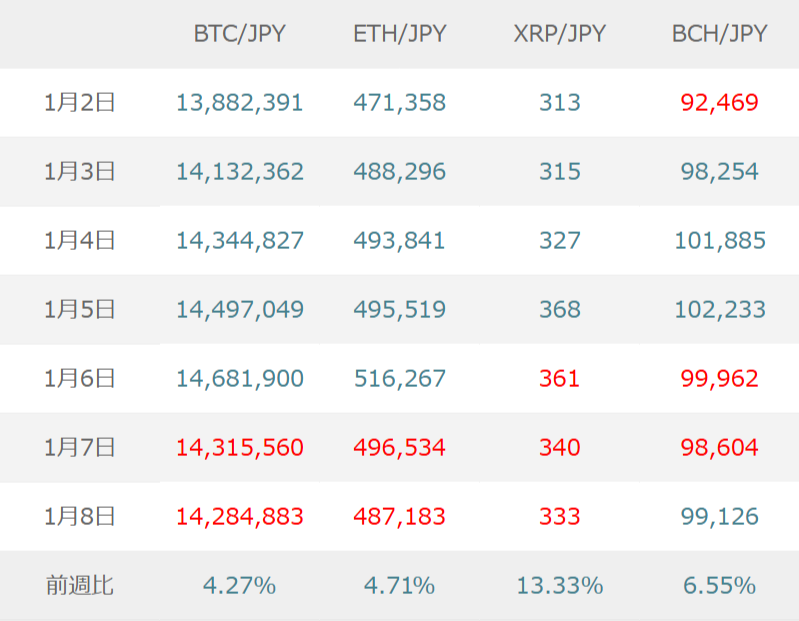
Task: Click the 前週比 row label
Action: point(80,585)
